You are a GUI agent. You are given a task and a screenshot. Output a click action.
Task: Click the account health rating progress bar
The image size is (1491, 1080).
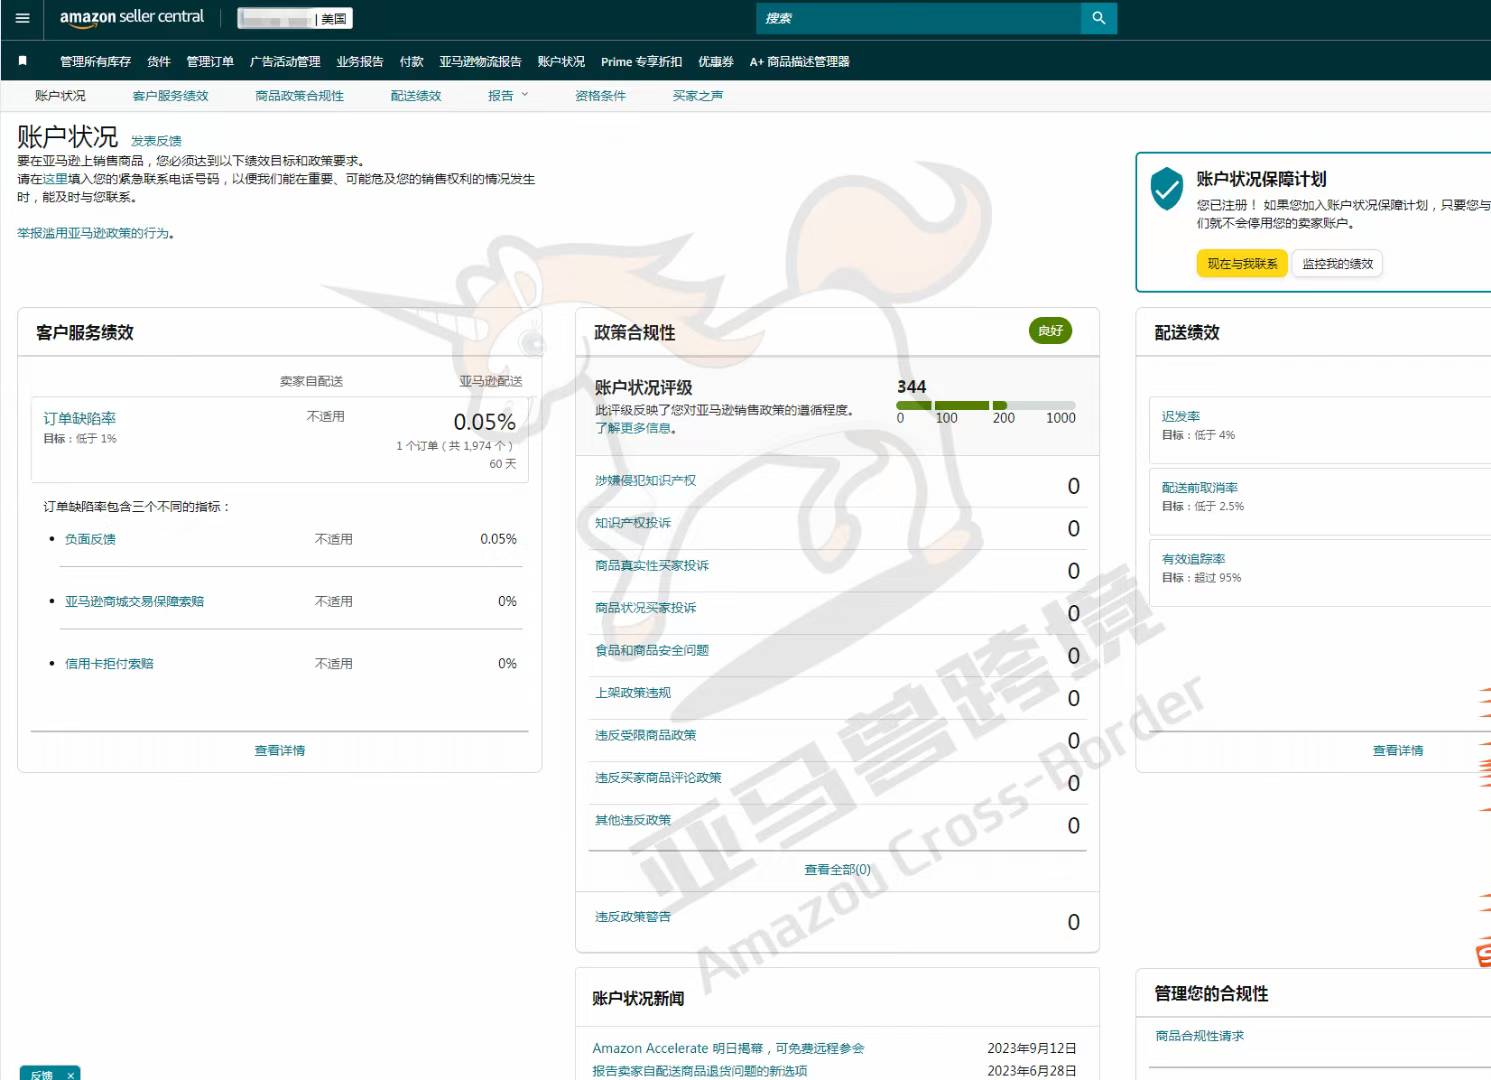point(986,405)
